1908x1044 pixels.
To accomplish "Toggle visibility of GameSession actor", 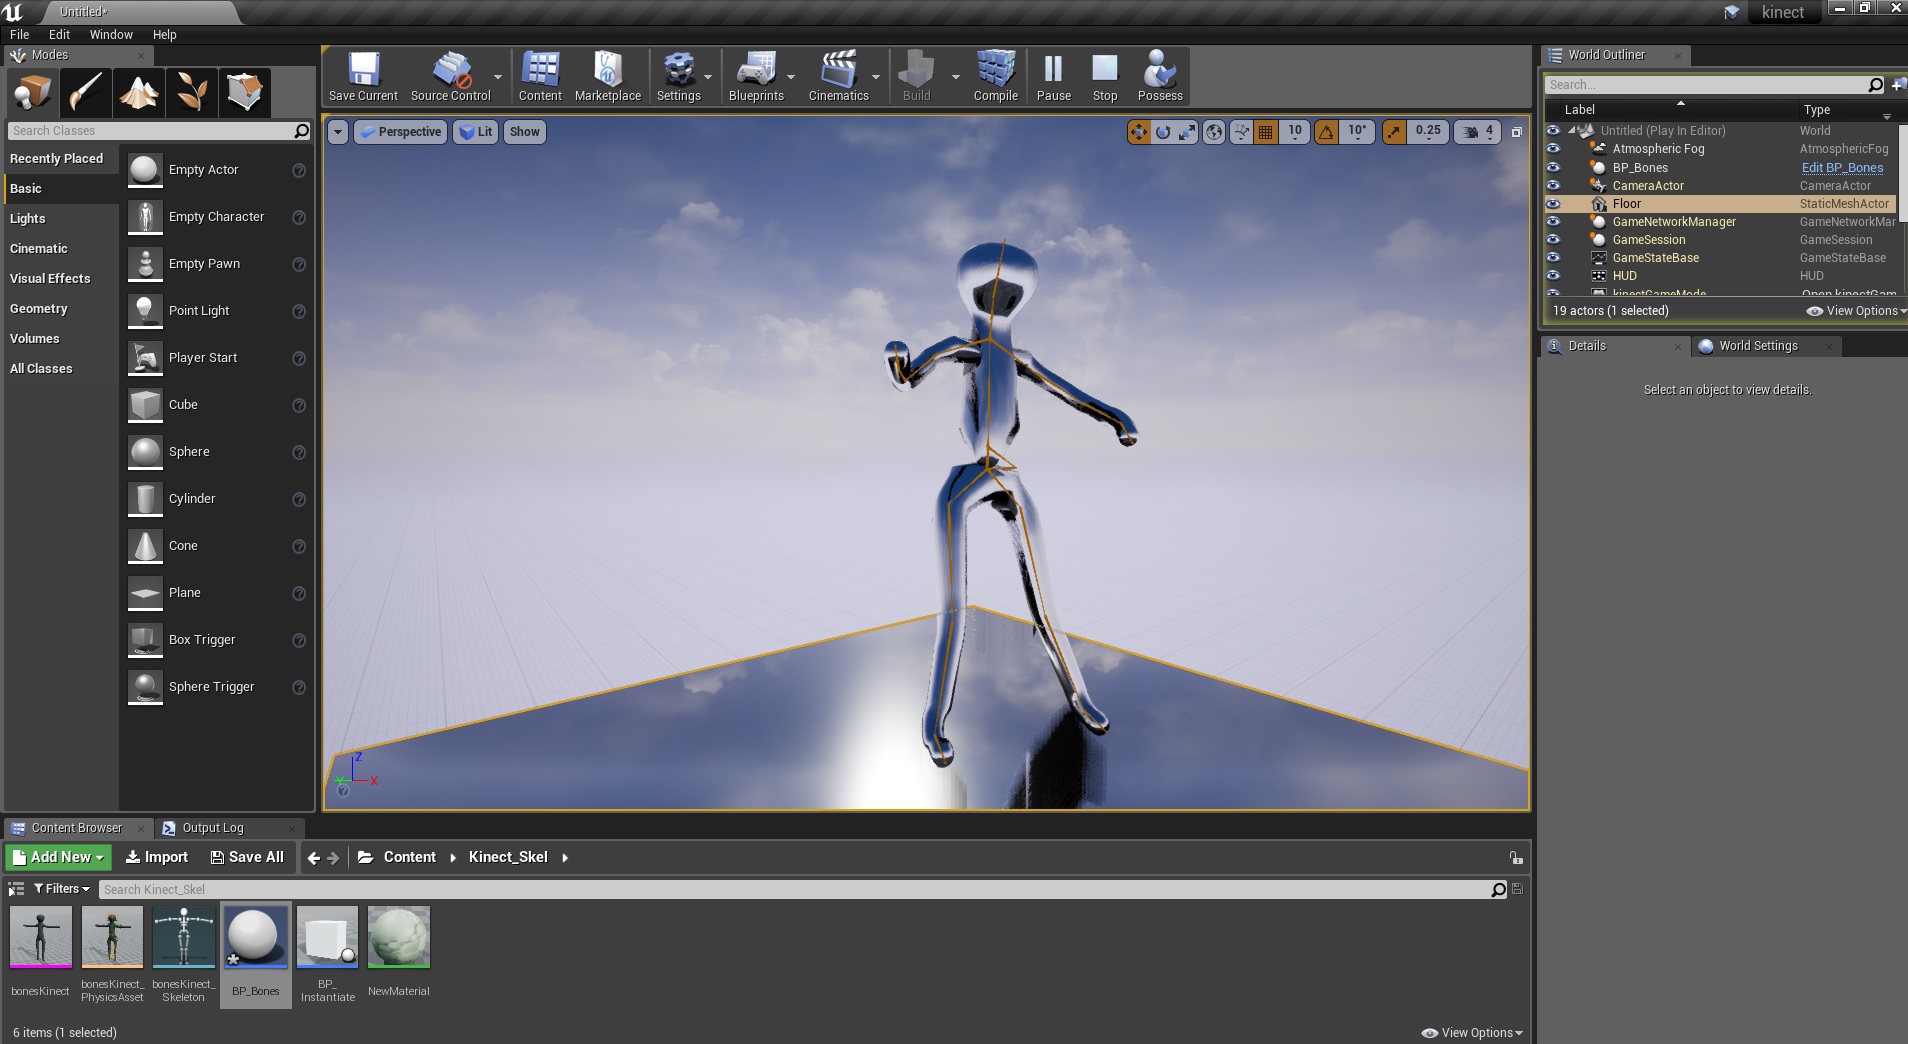I will (1553, 239).
